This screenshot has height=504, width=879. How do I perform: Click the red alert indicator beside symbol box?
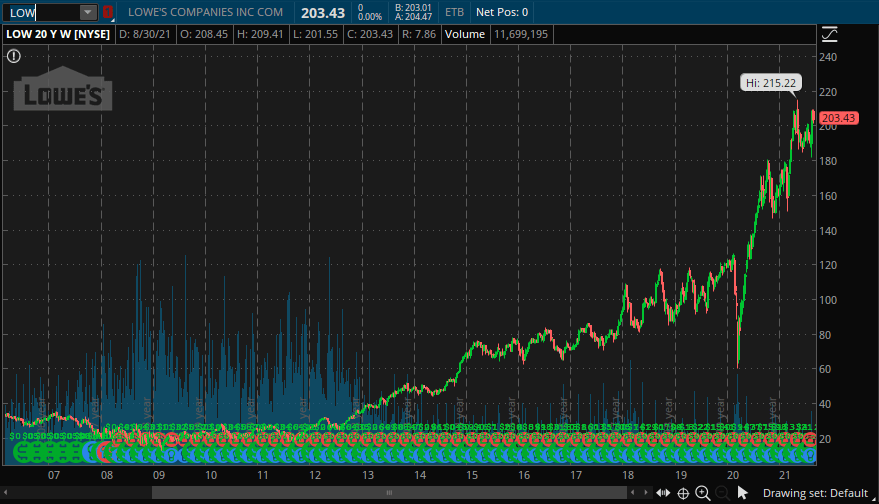(x=108, y=12)
